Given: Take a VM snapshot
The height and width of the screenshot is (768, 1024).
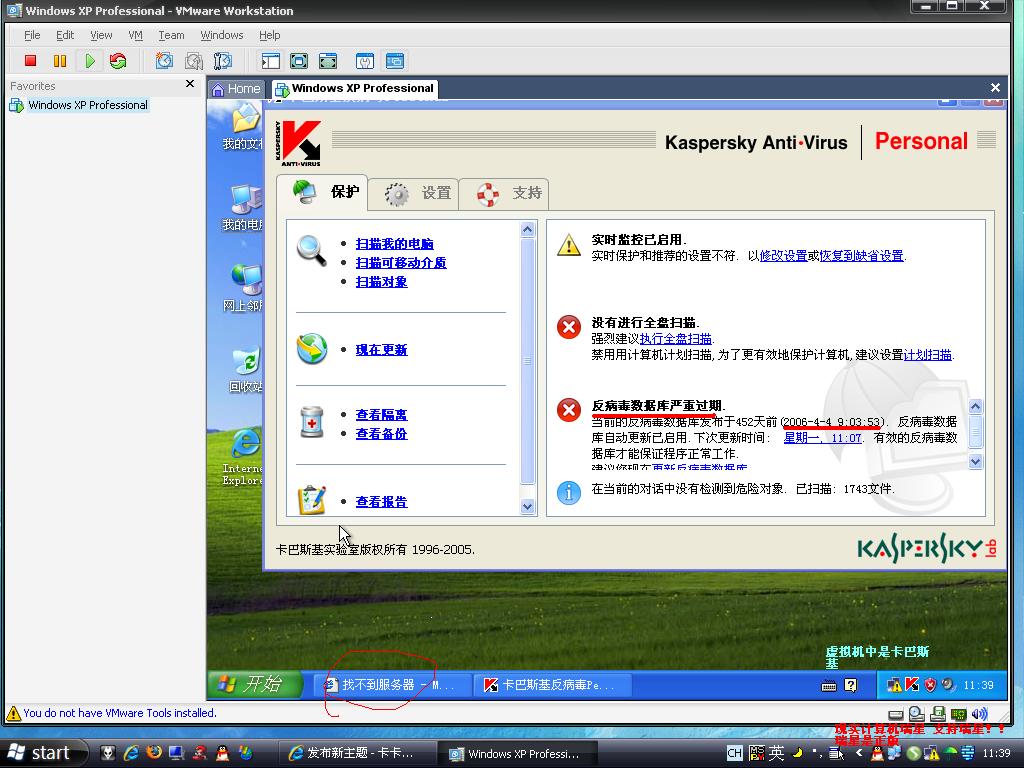Looking at the screenshot, I should 164,61.
